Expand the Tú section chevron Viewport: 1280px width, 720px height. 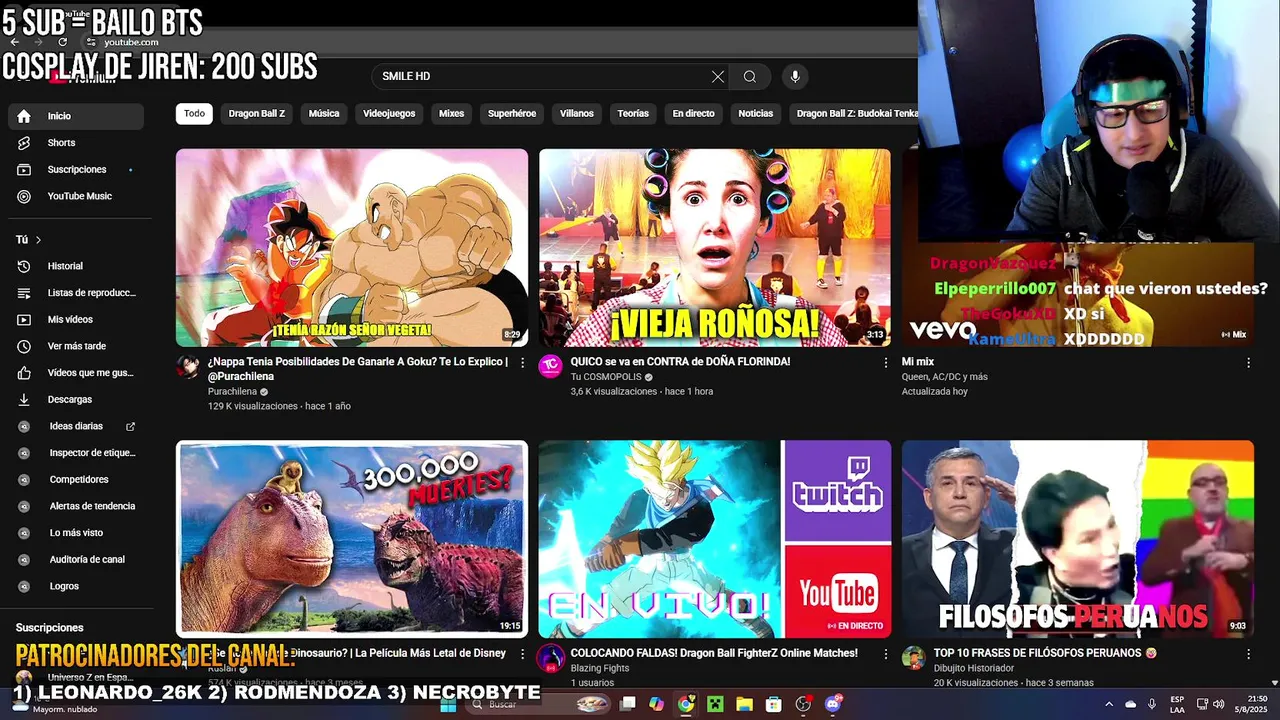(38, 240)
